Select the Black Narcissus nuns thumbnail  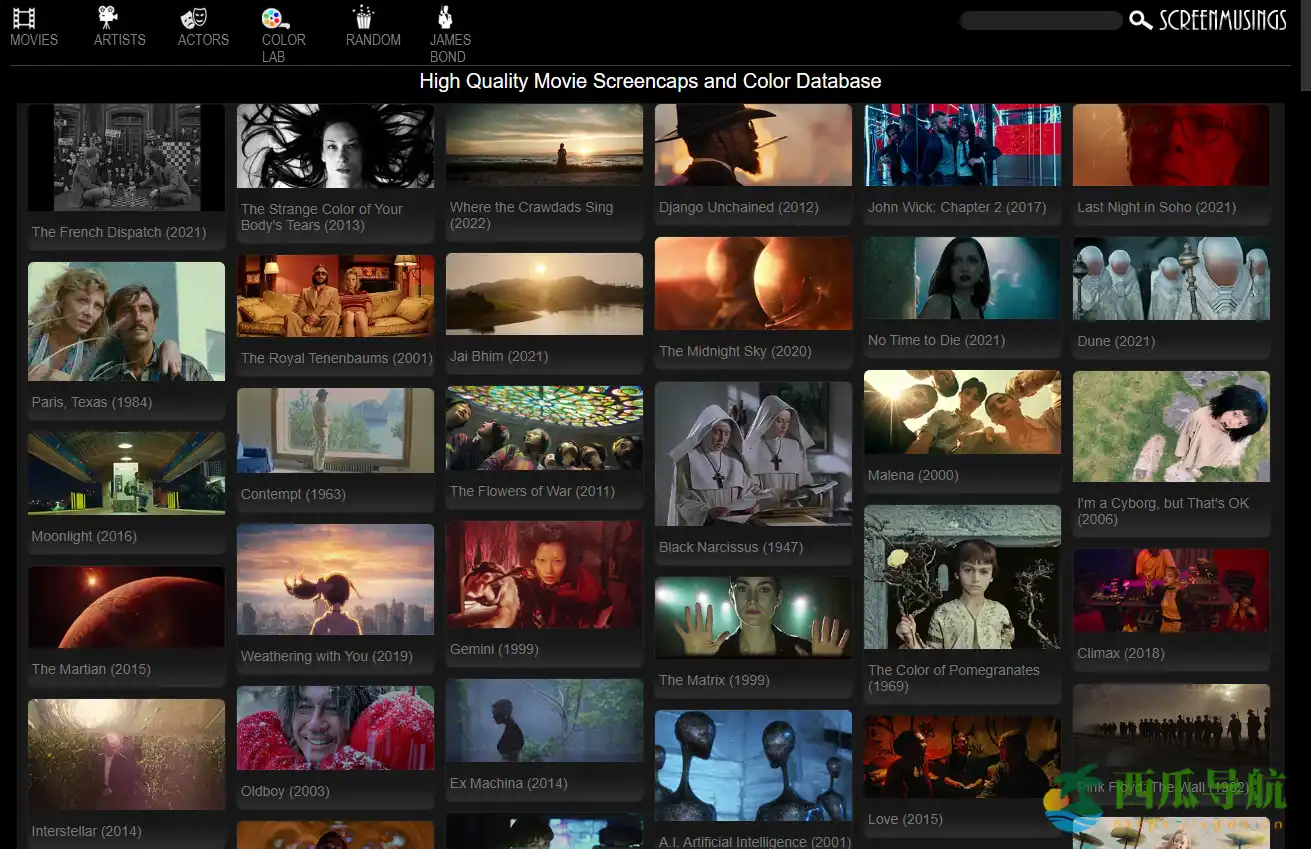[753, 453]
